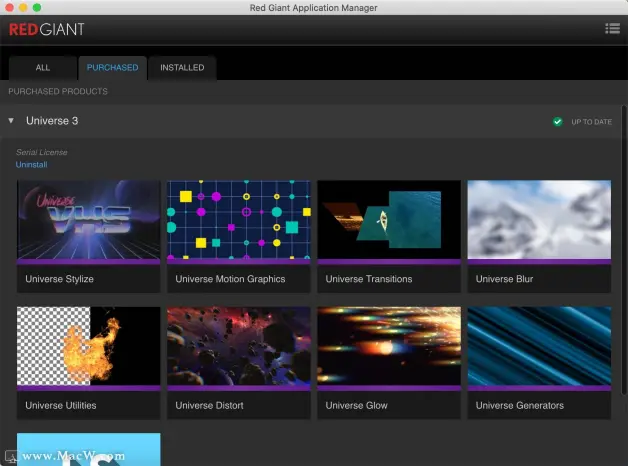Select the Universe Glow thumbnail
Screen dimensions: 628x466
coord(389,346)
